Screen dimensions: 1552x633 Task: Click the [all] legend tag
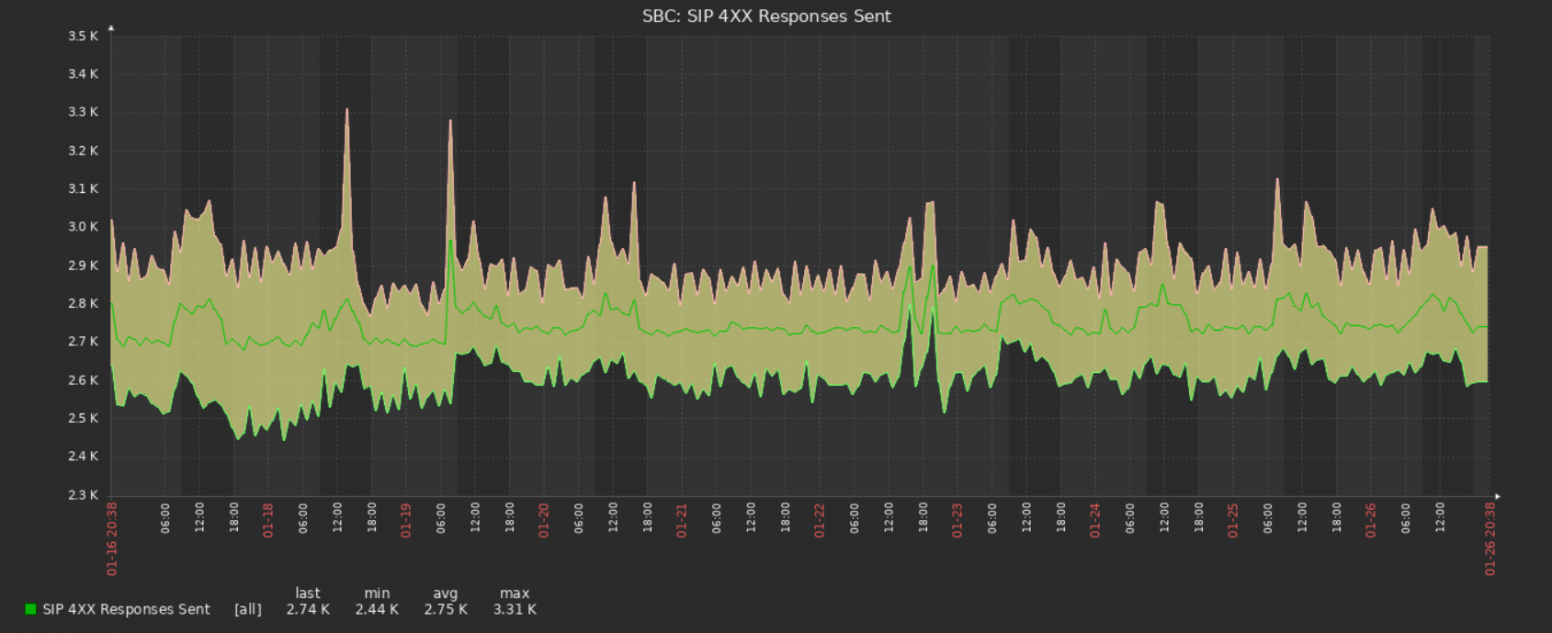pos(248,609)
